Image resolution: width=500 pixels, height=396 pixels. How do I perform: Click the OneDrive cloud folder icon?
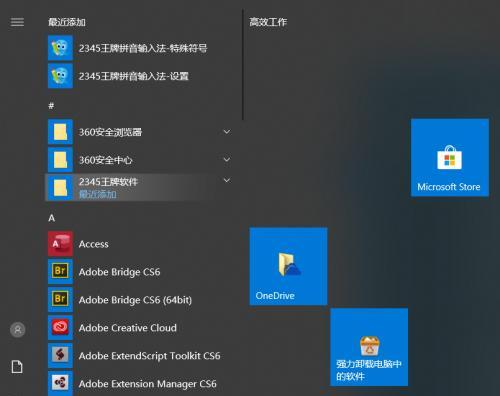[289, 264]
